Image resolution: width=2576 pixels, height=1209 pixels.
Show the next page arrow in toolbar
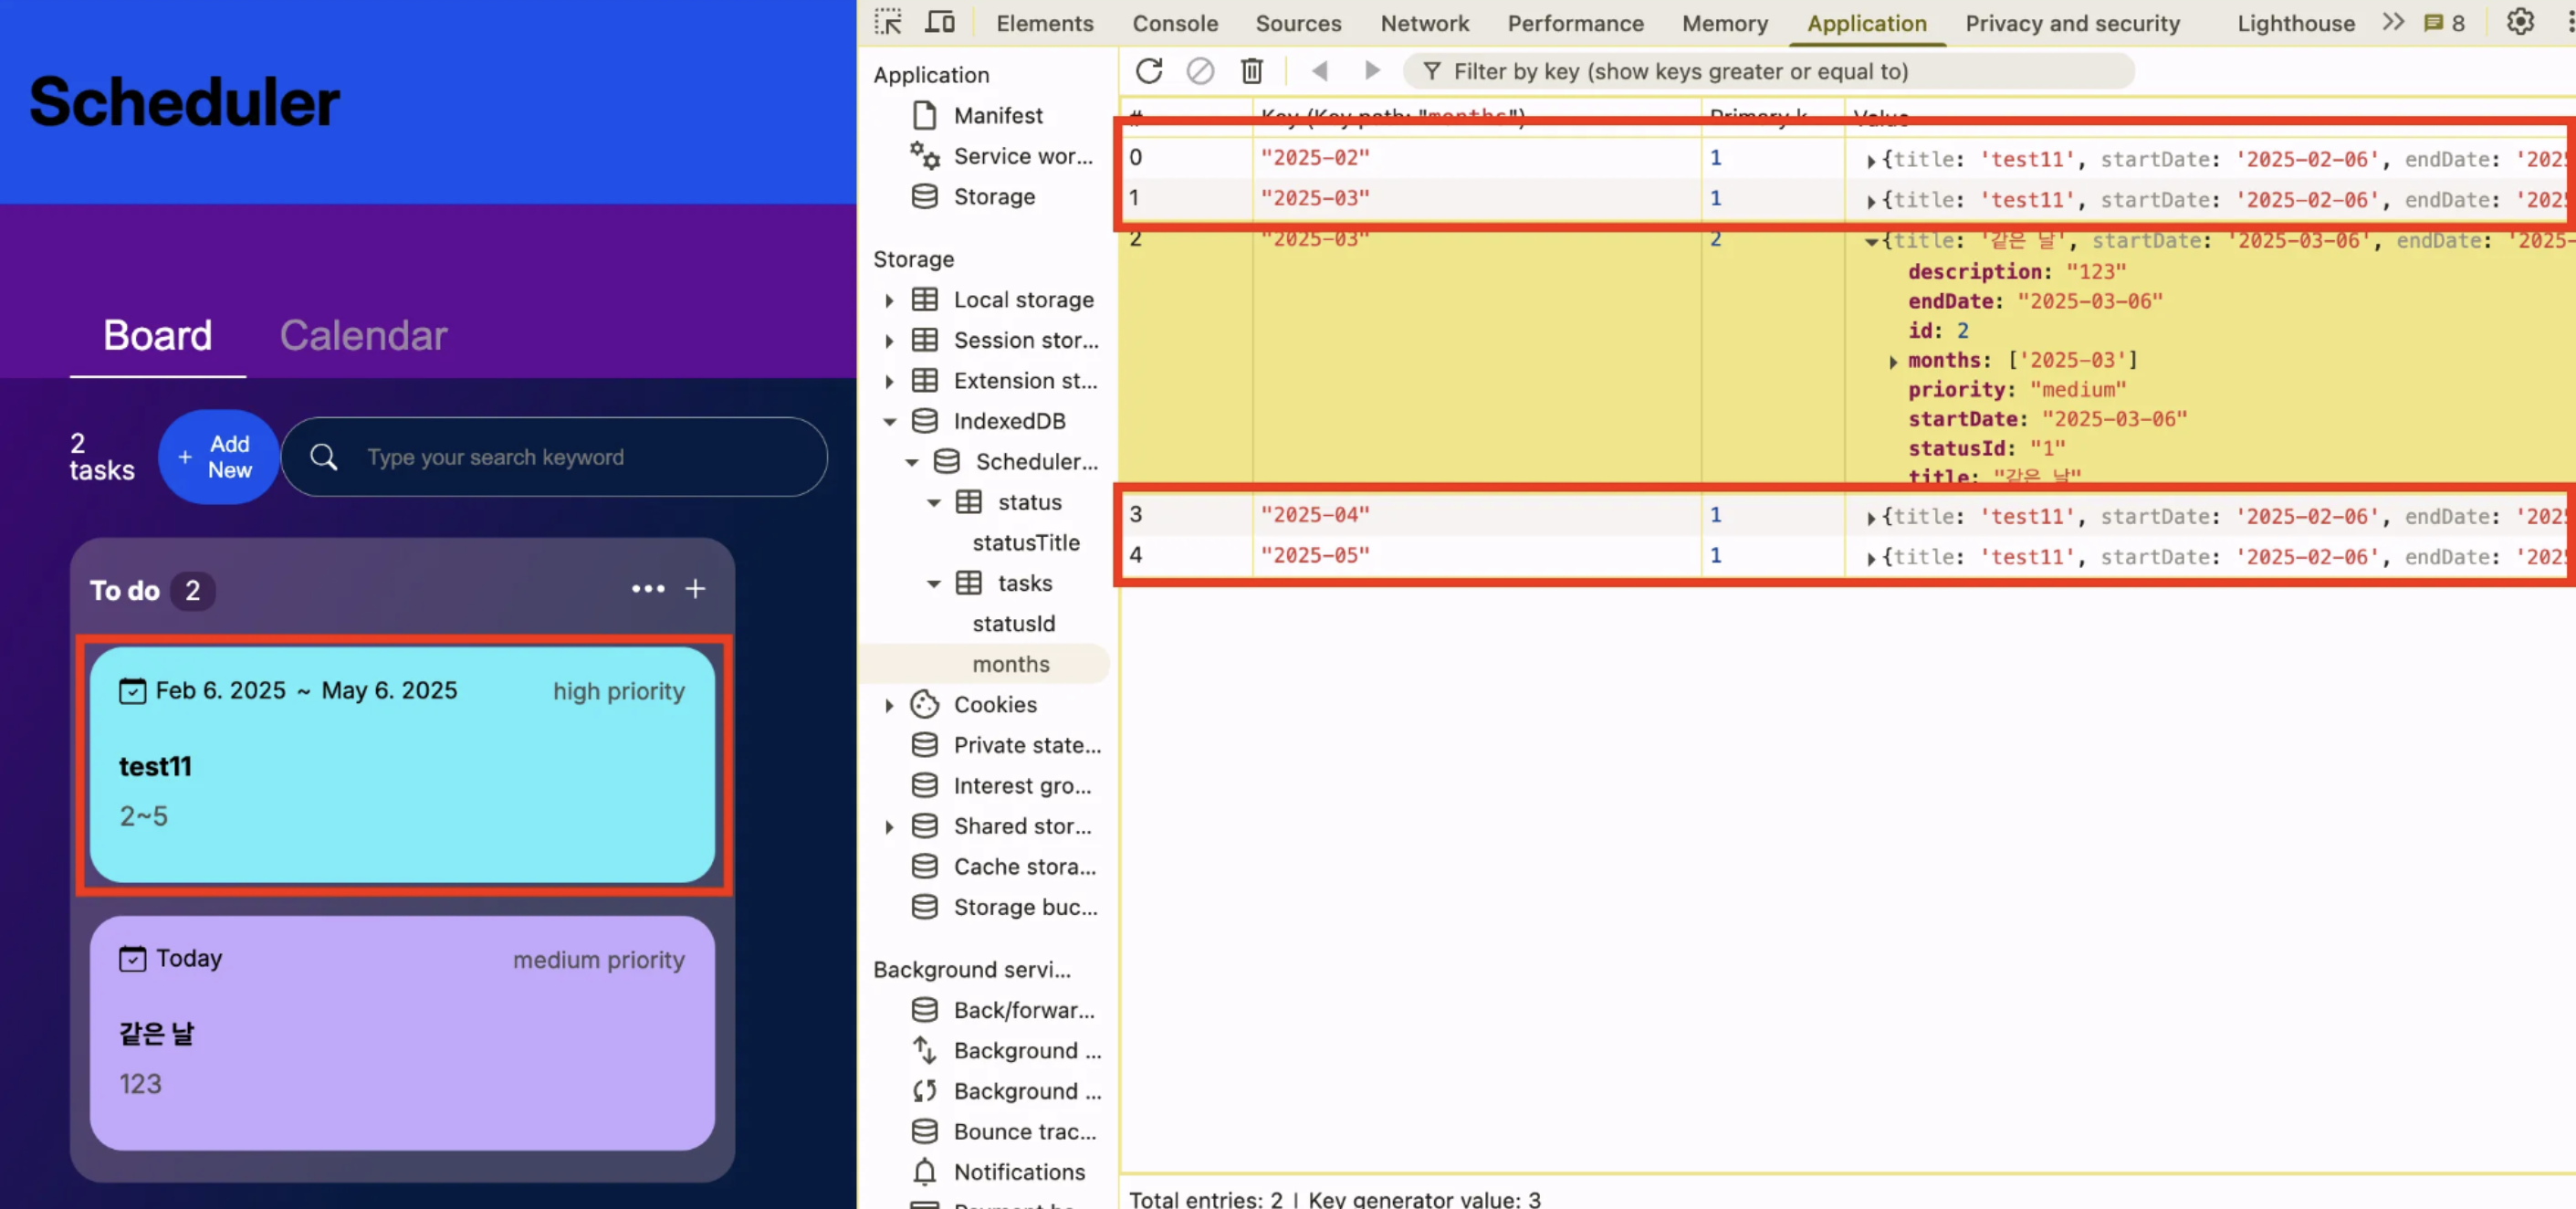pyautogui.click(x=1372, y=71)
